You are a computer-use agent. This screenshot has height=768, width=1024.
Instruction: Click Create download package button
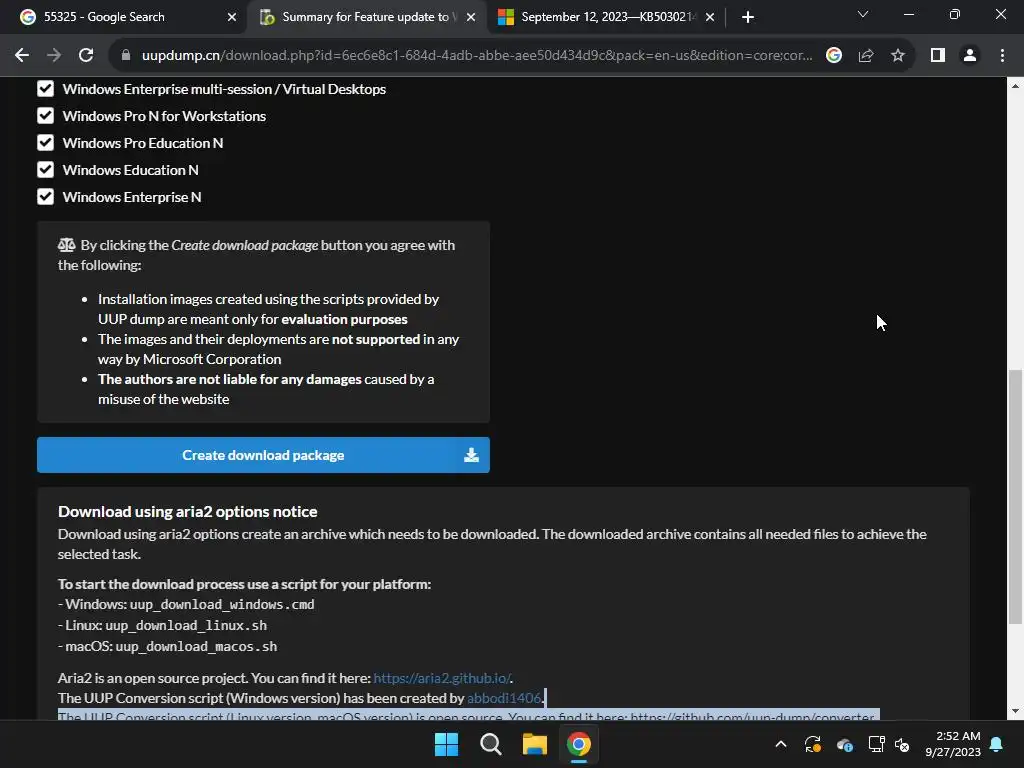click(x=263, y=455)
